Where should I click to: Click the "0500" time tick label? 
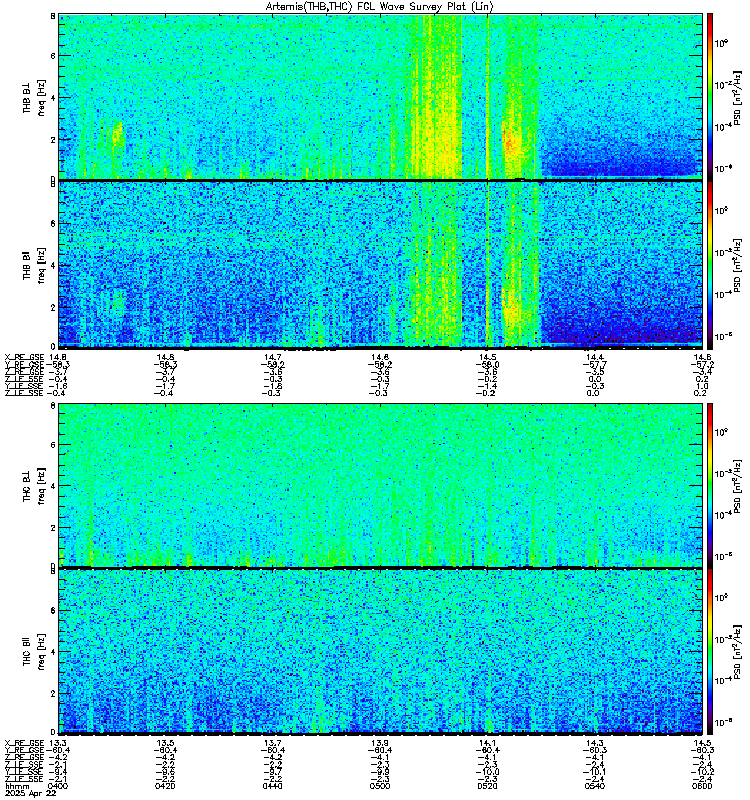(x=380, y=786)
